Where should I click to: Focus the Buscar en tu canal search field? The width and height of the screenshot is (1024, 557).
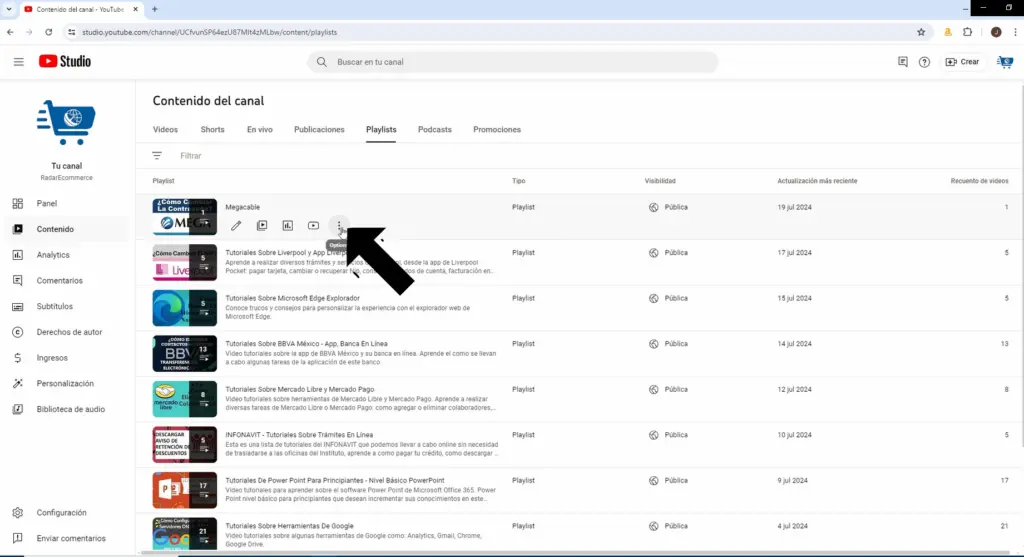coord(513,62)
